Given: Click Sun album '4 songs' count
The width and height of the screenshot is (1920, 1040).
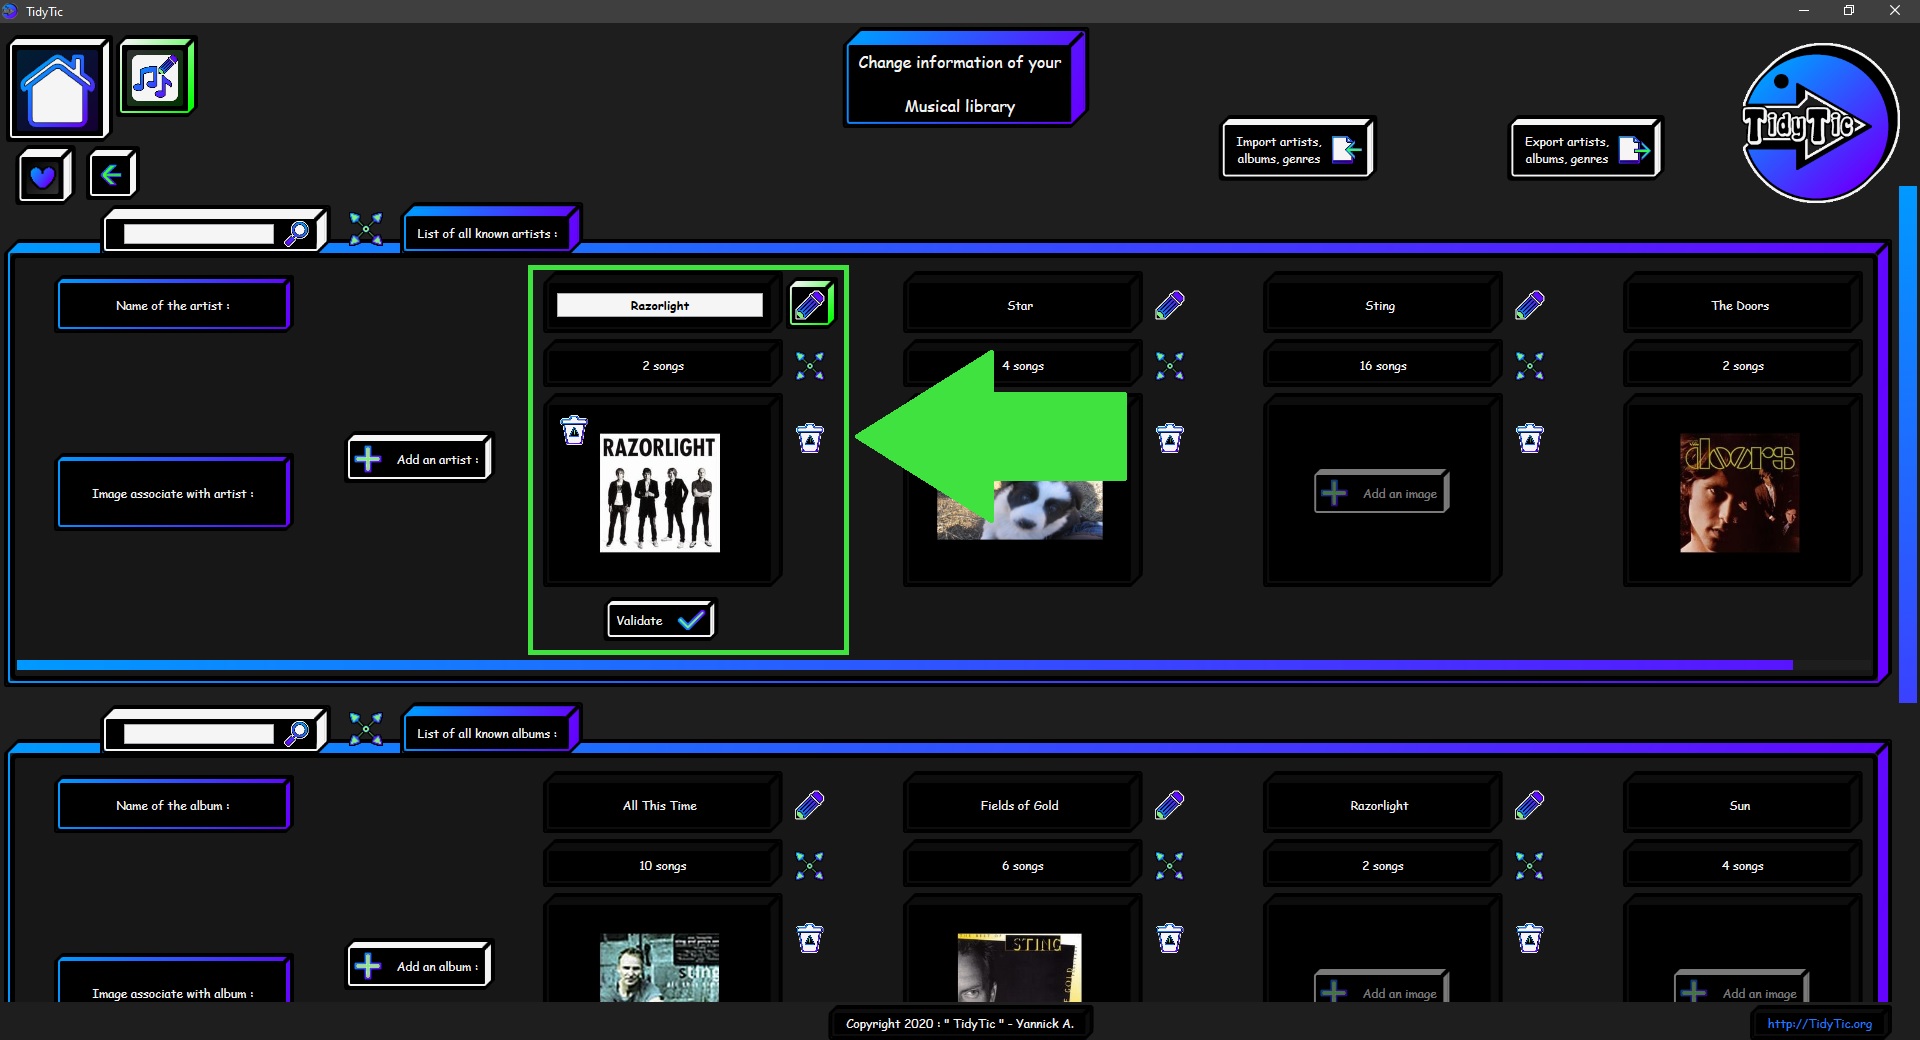Looking at the screenshot, I should pos(1743,866).
